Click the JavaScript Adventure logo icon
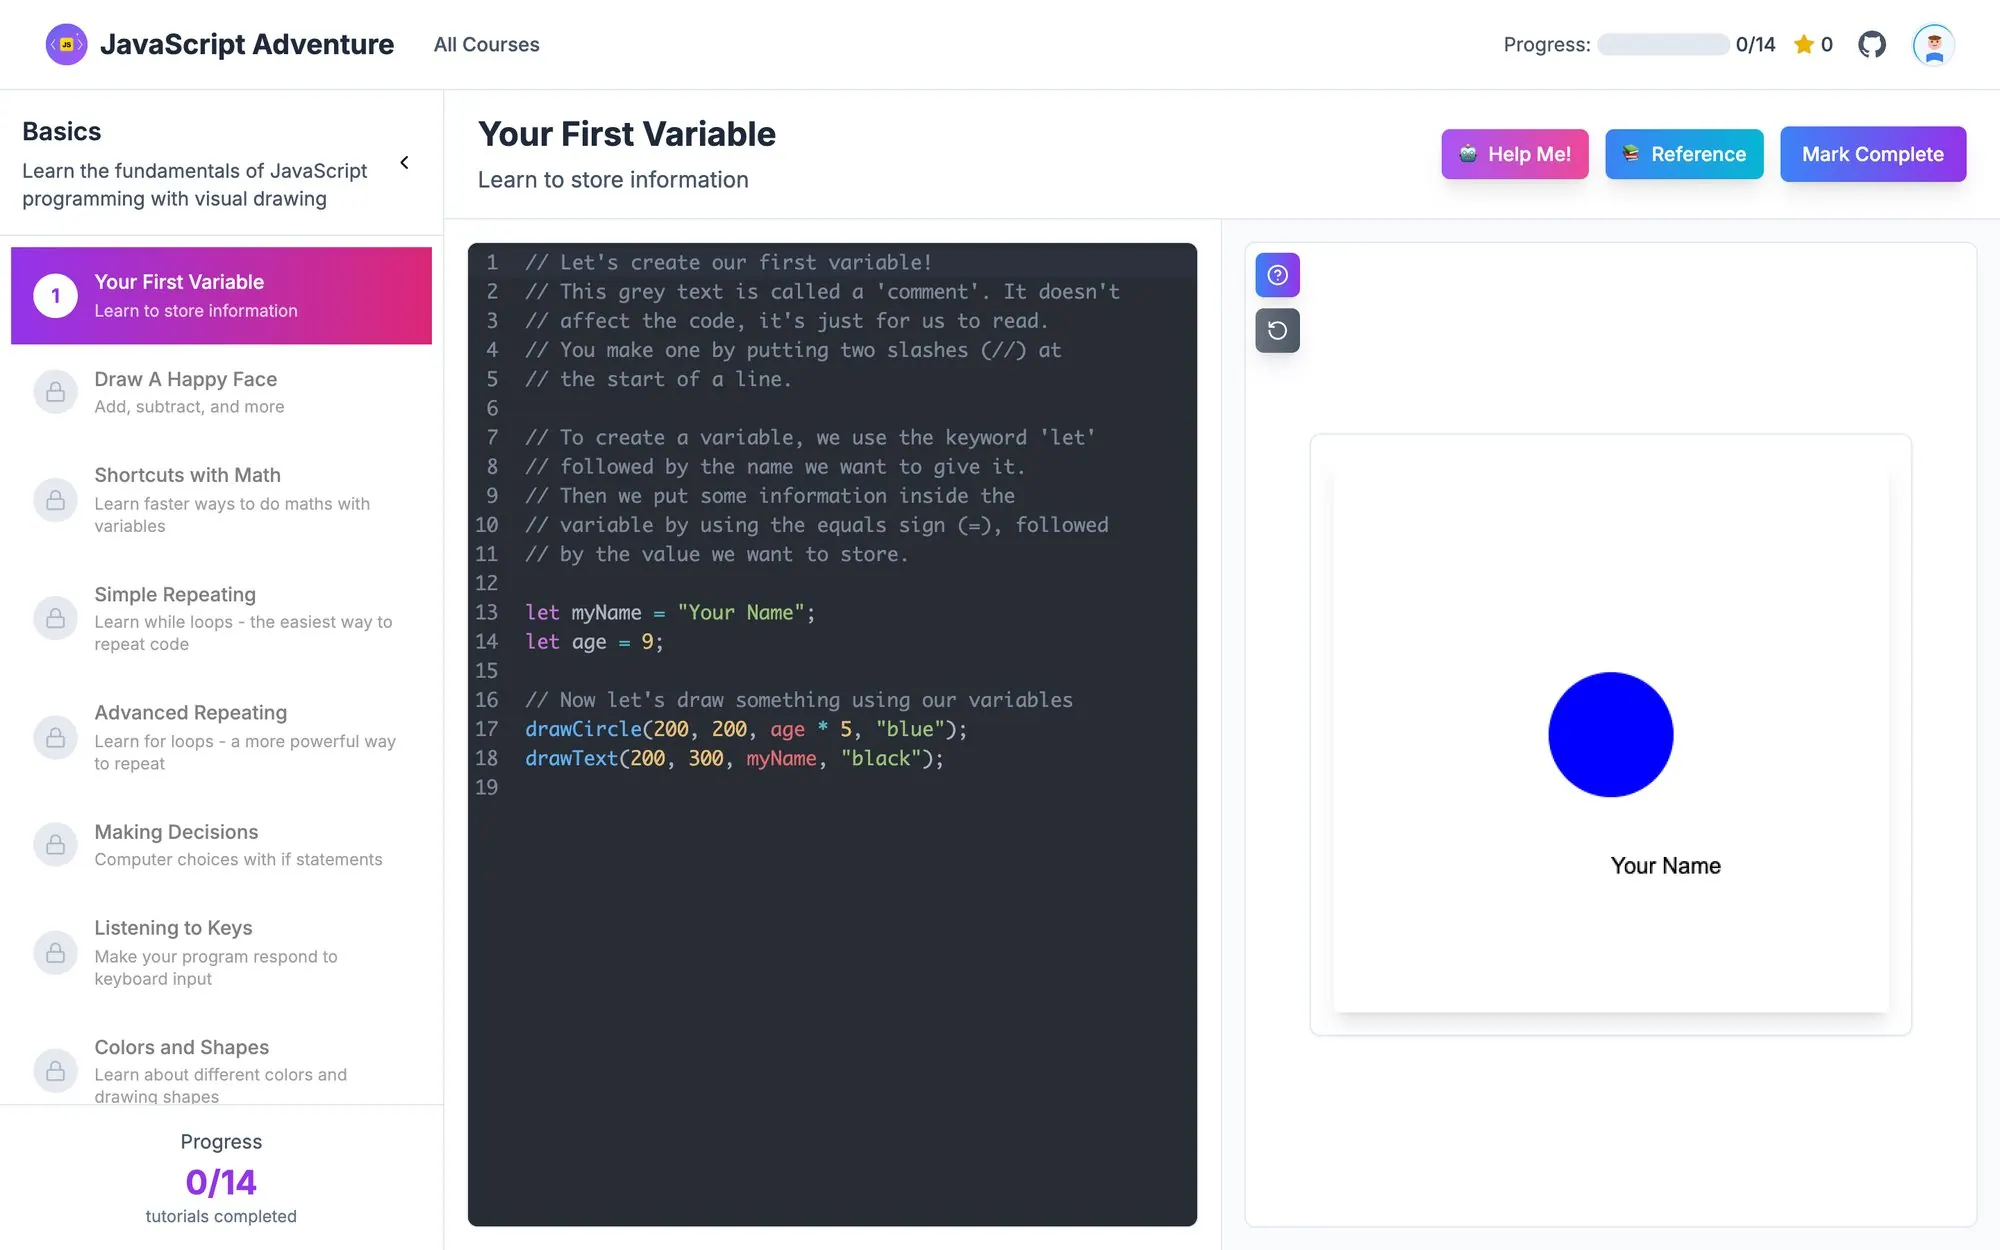 (66, 44)
